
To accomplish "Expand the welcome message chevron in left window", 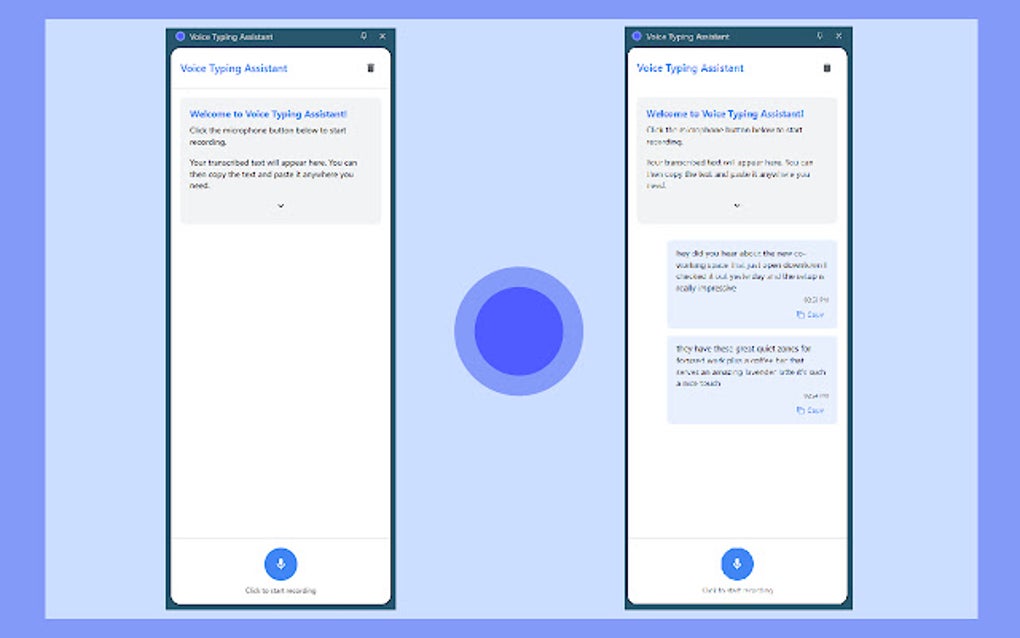I will (x=280, y=205).
